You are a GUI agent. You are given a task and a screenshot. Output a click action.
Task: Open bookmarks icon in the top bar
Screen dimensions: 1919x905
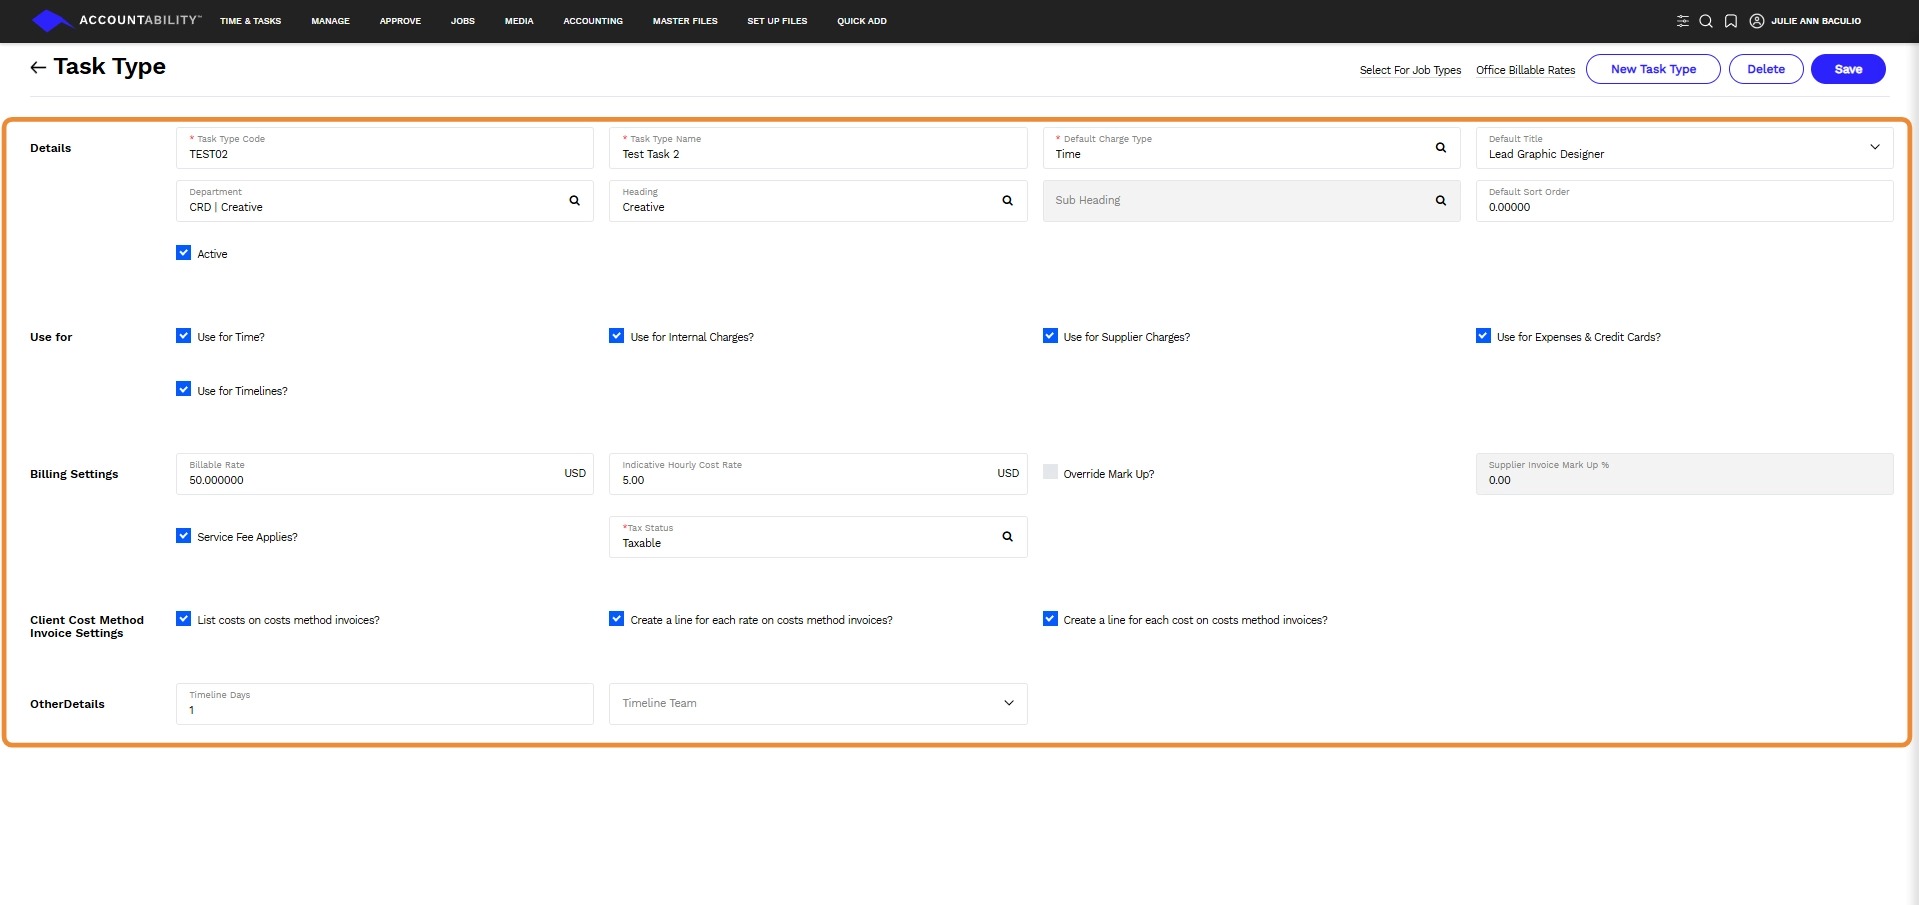(1731, 21)
